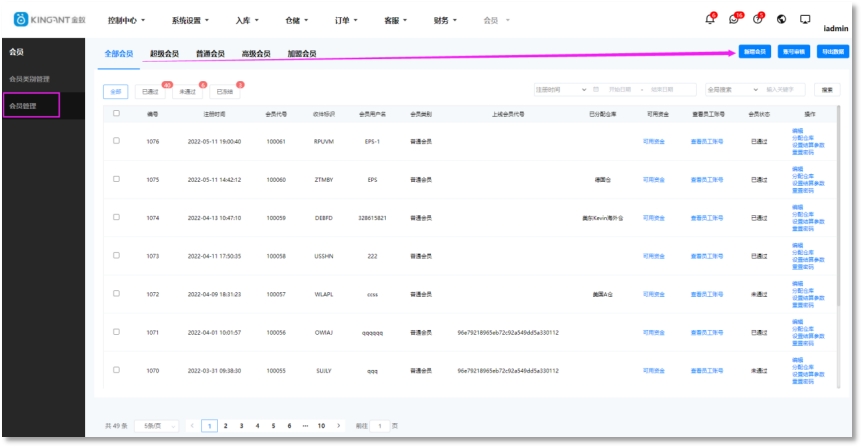Click the KINGANT logo icon
This screenshot has width=862, height=447.
[x=21, y=20]
